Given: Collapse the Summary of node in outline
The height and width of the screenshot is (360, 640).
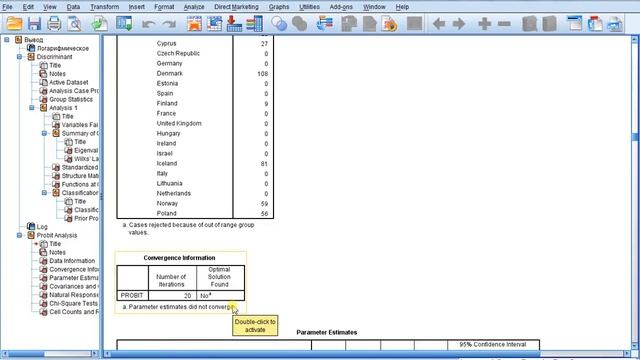Looking at the screenshot, I should pyautogui.click(x=44, y=133).
